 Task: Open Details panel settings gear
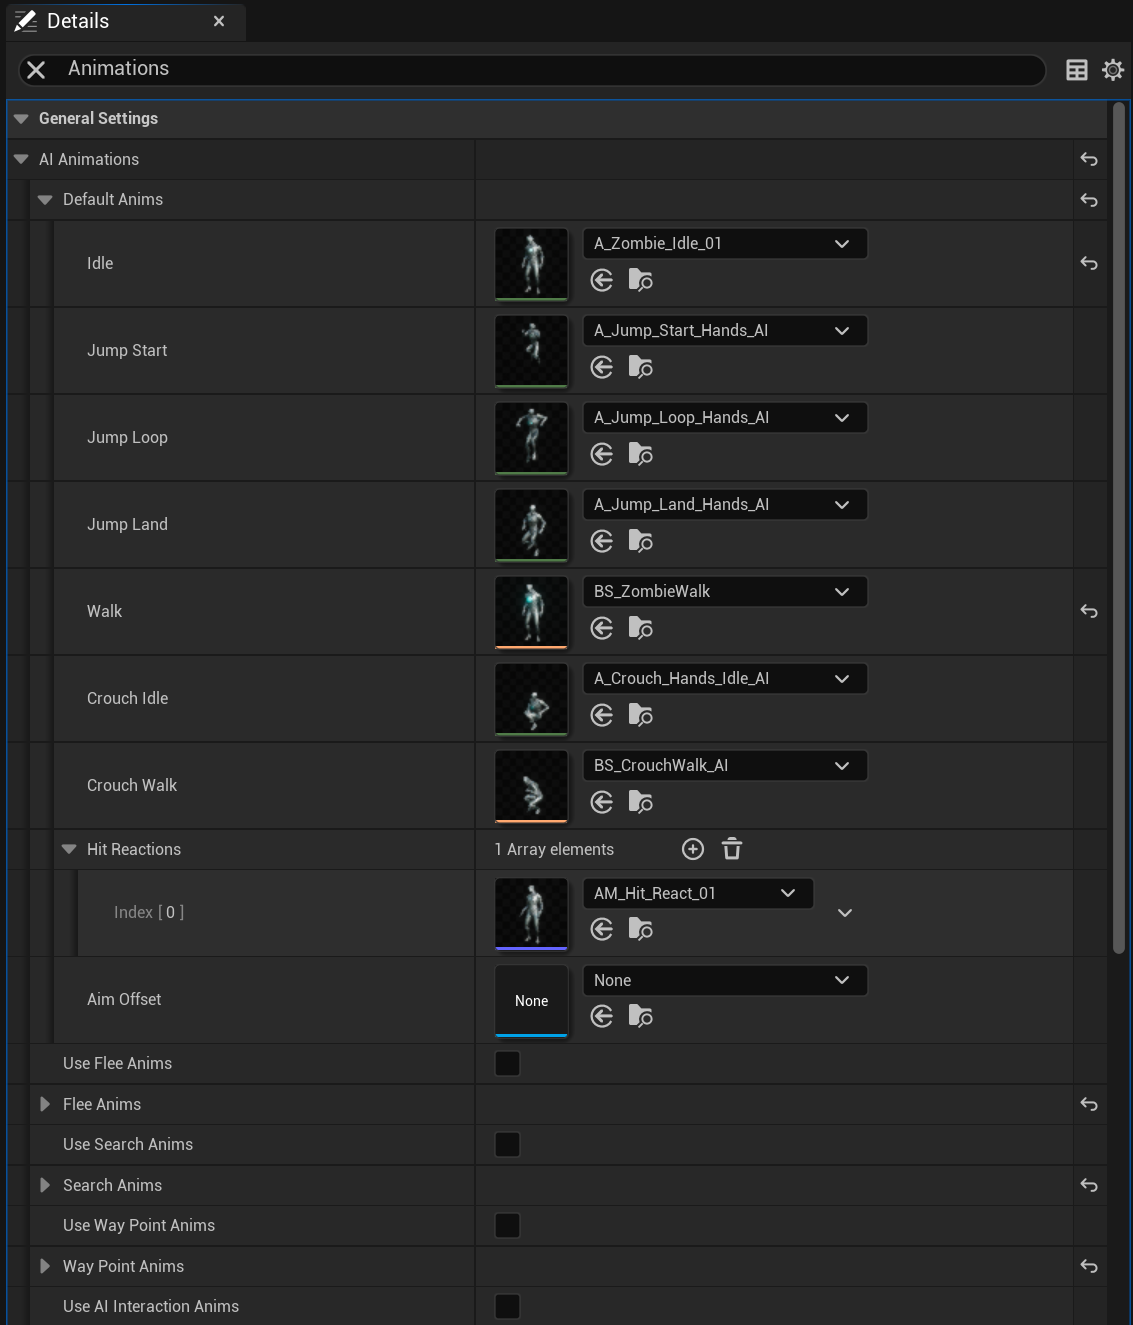1112,70
